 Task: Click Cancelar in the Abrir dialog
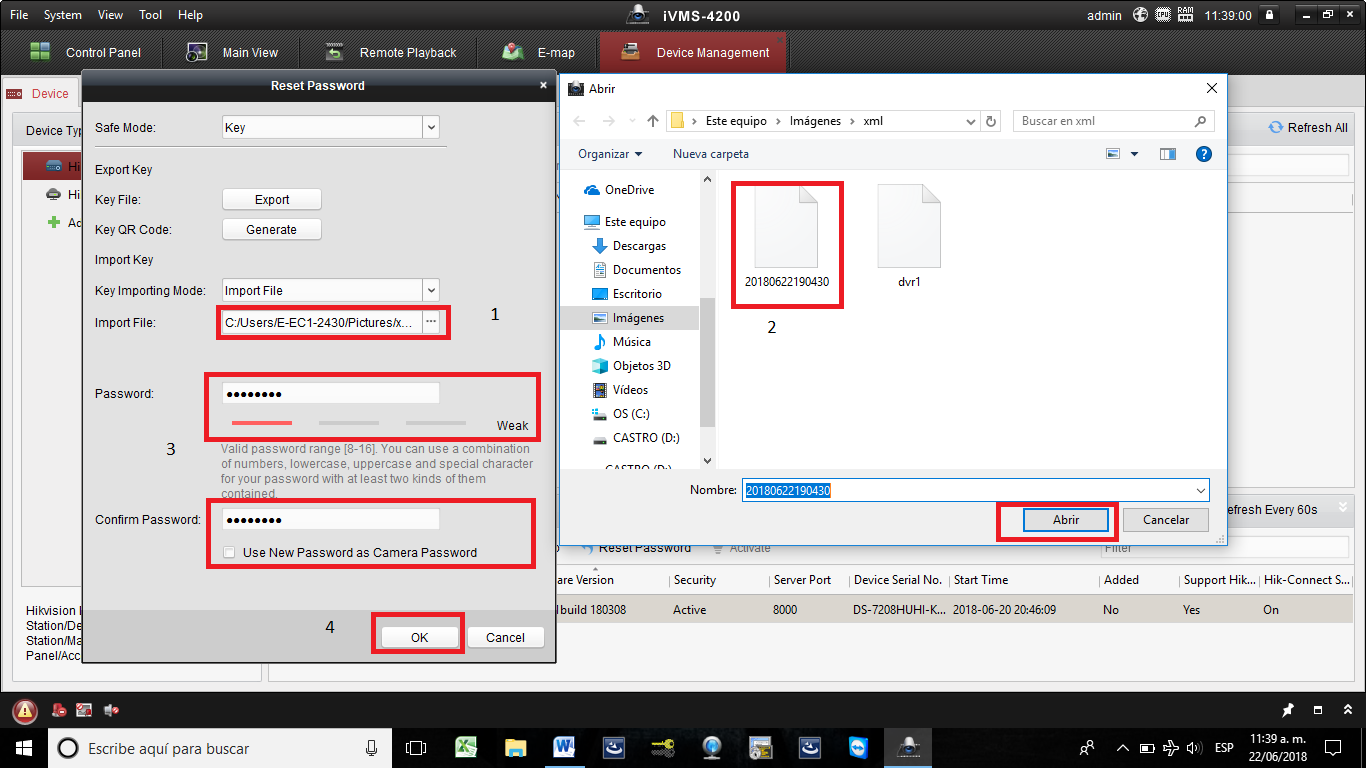point(1166,520)
